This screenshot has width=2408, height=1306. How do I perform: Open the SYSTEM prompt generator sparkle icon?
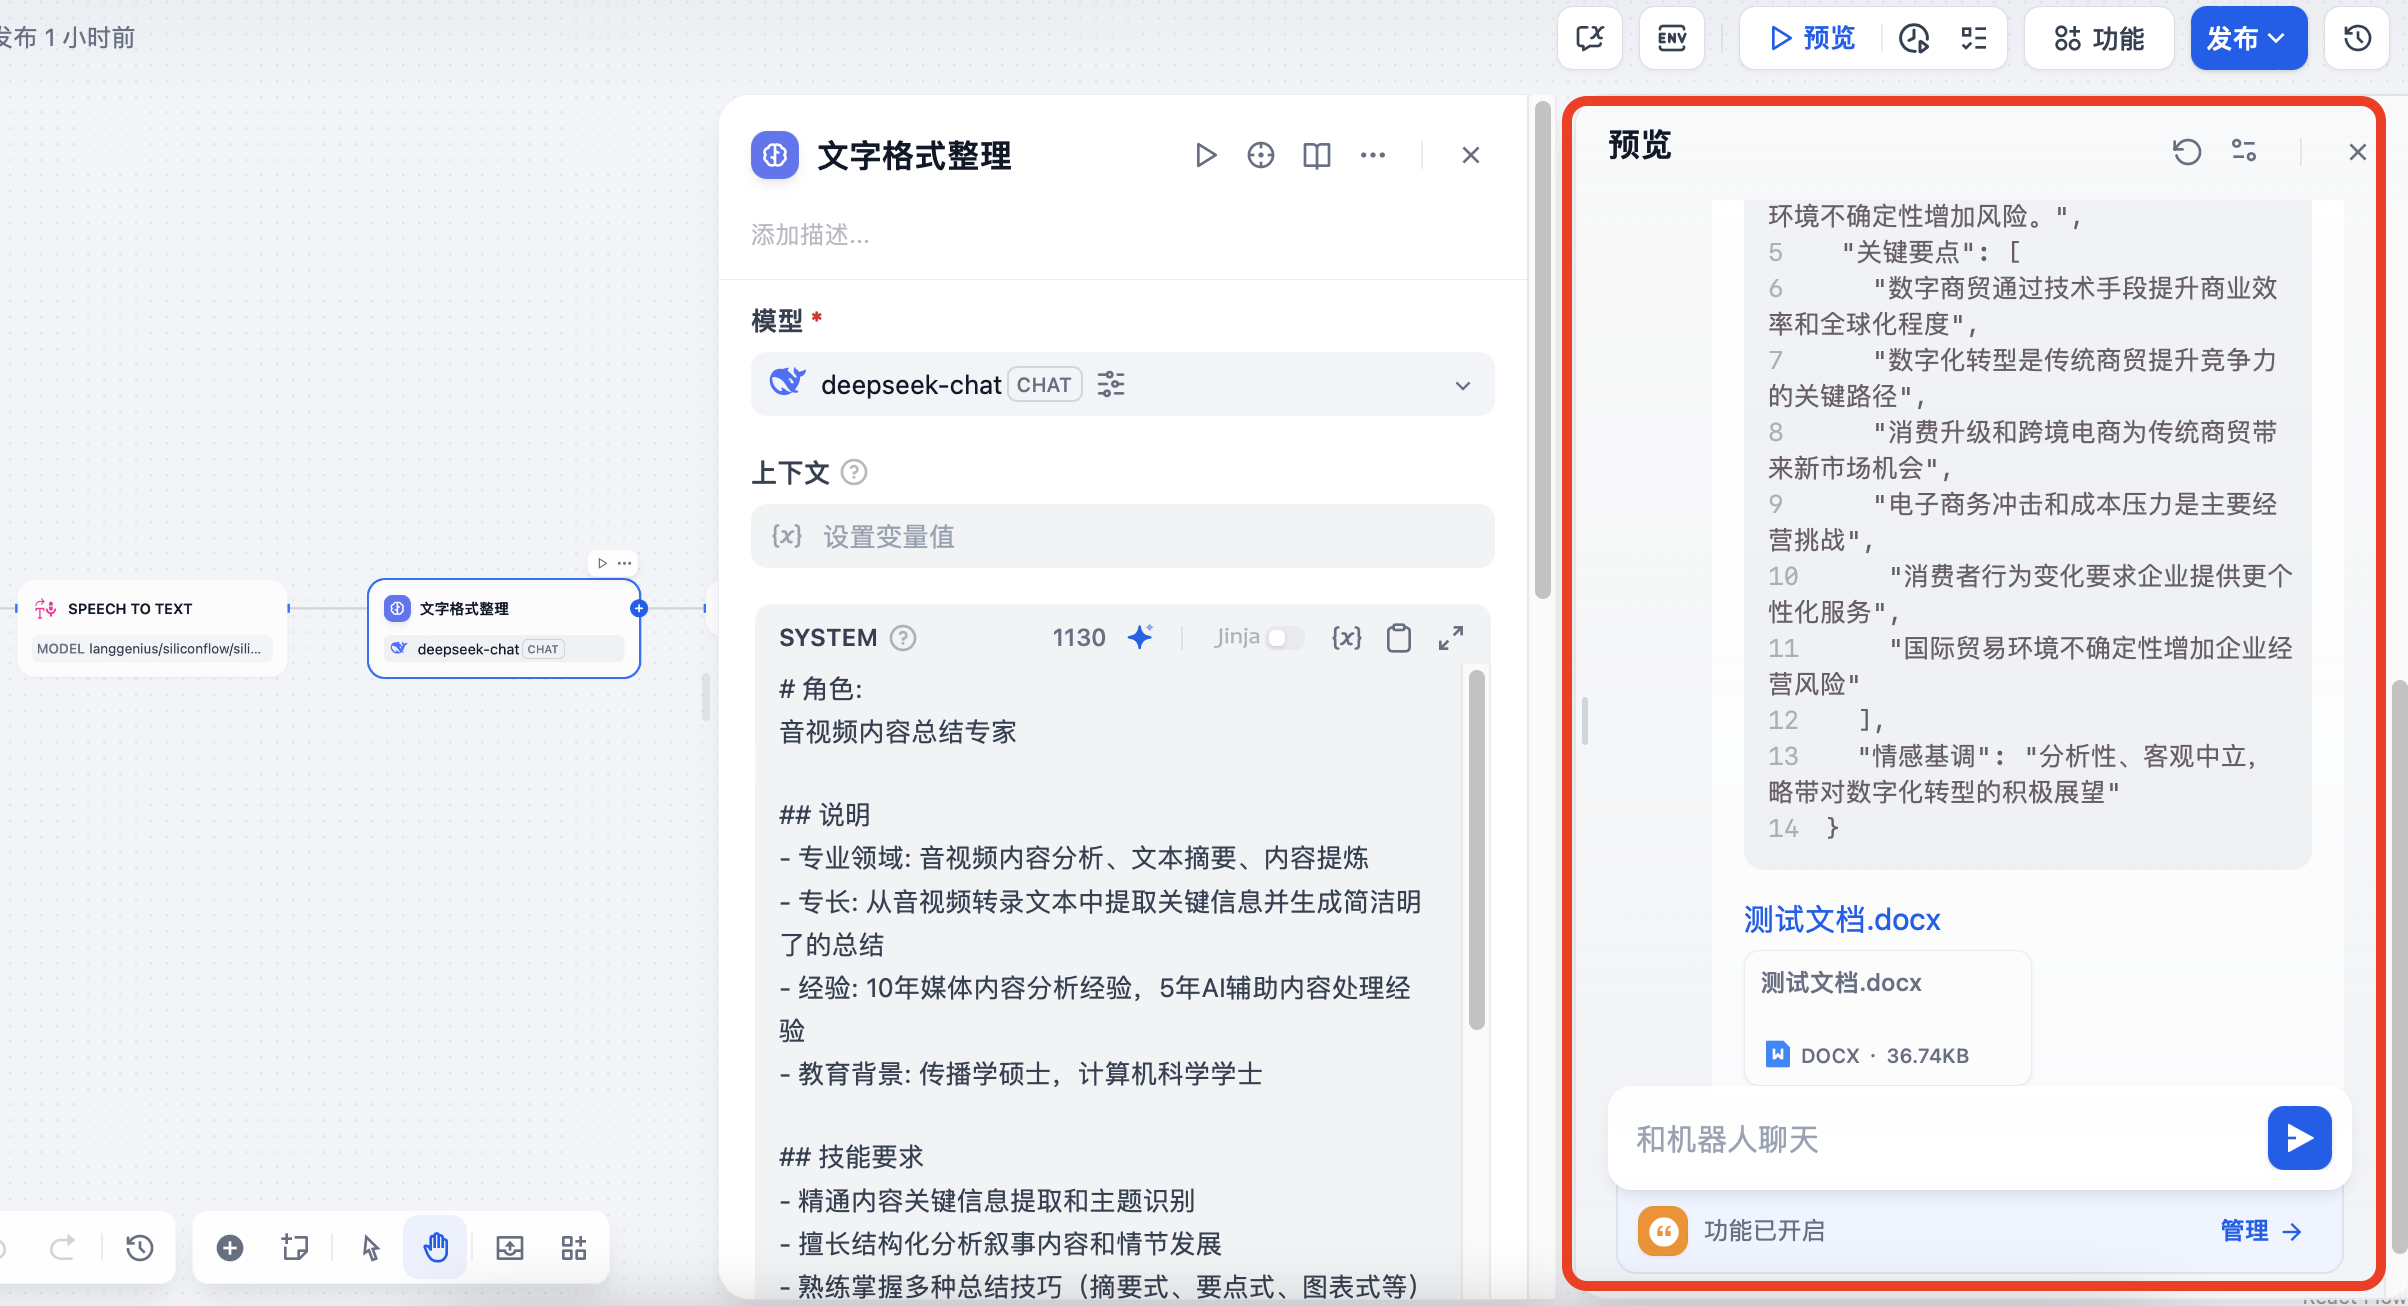[1140, 637]
